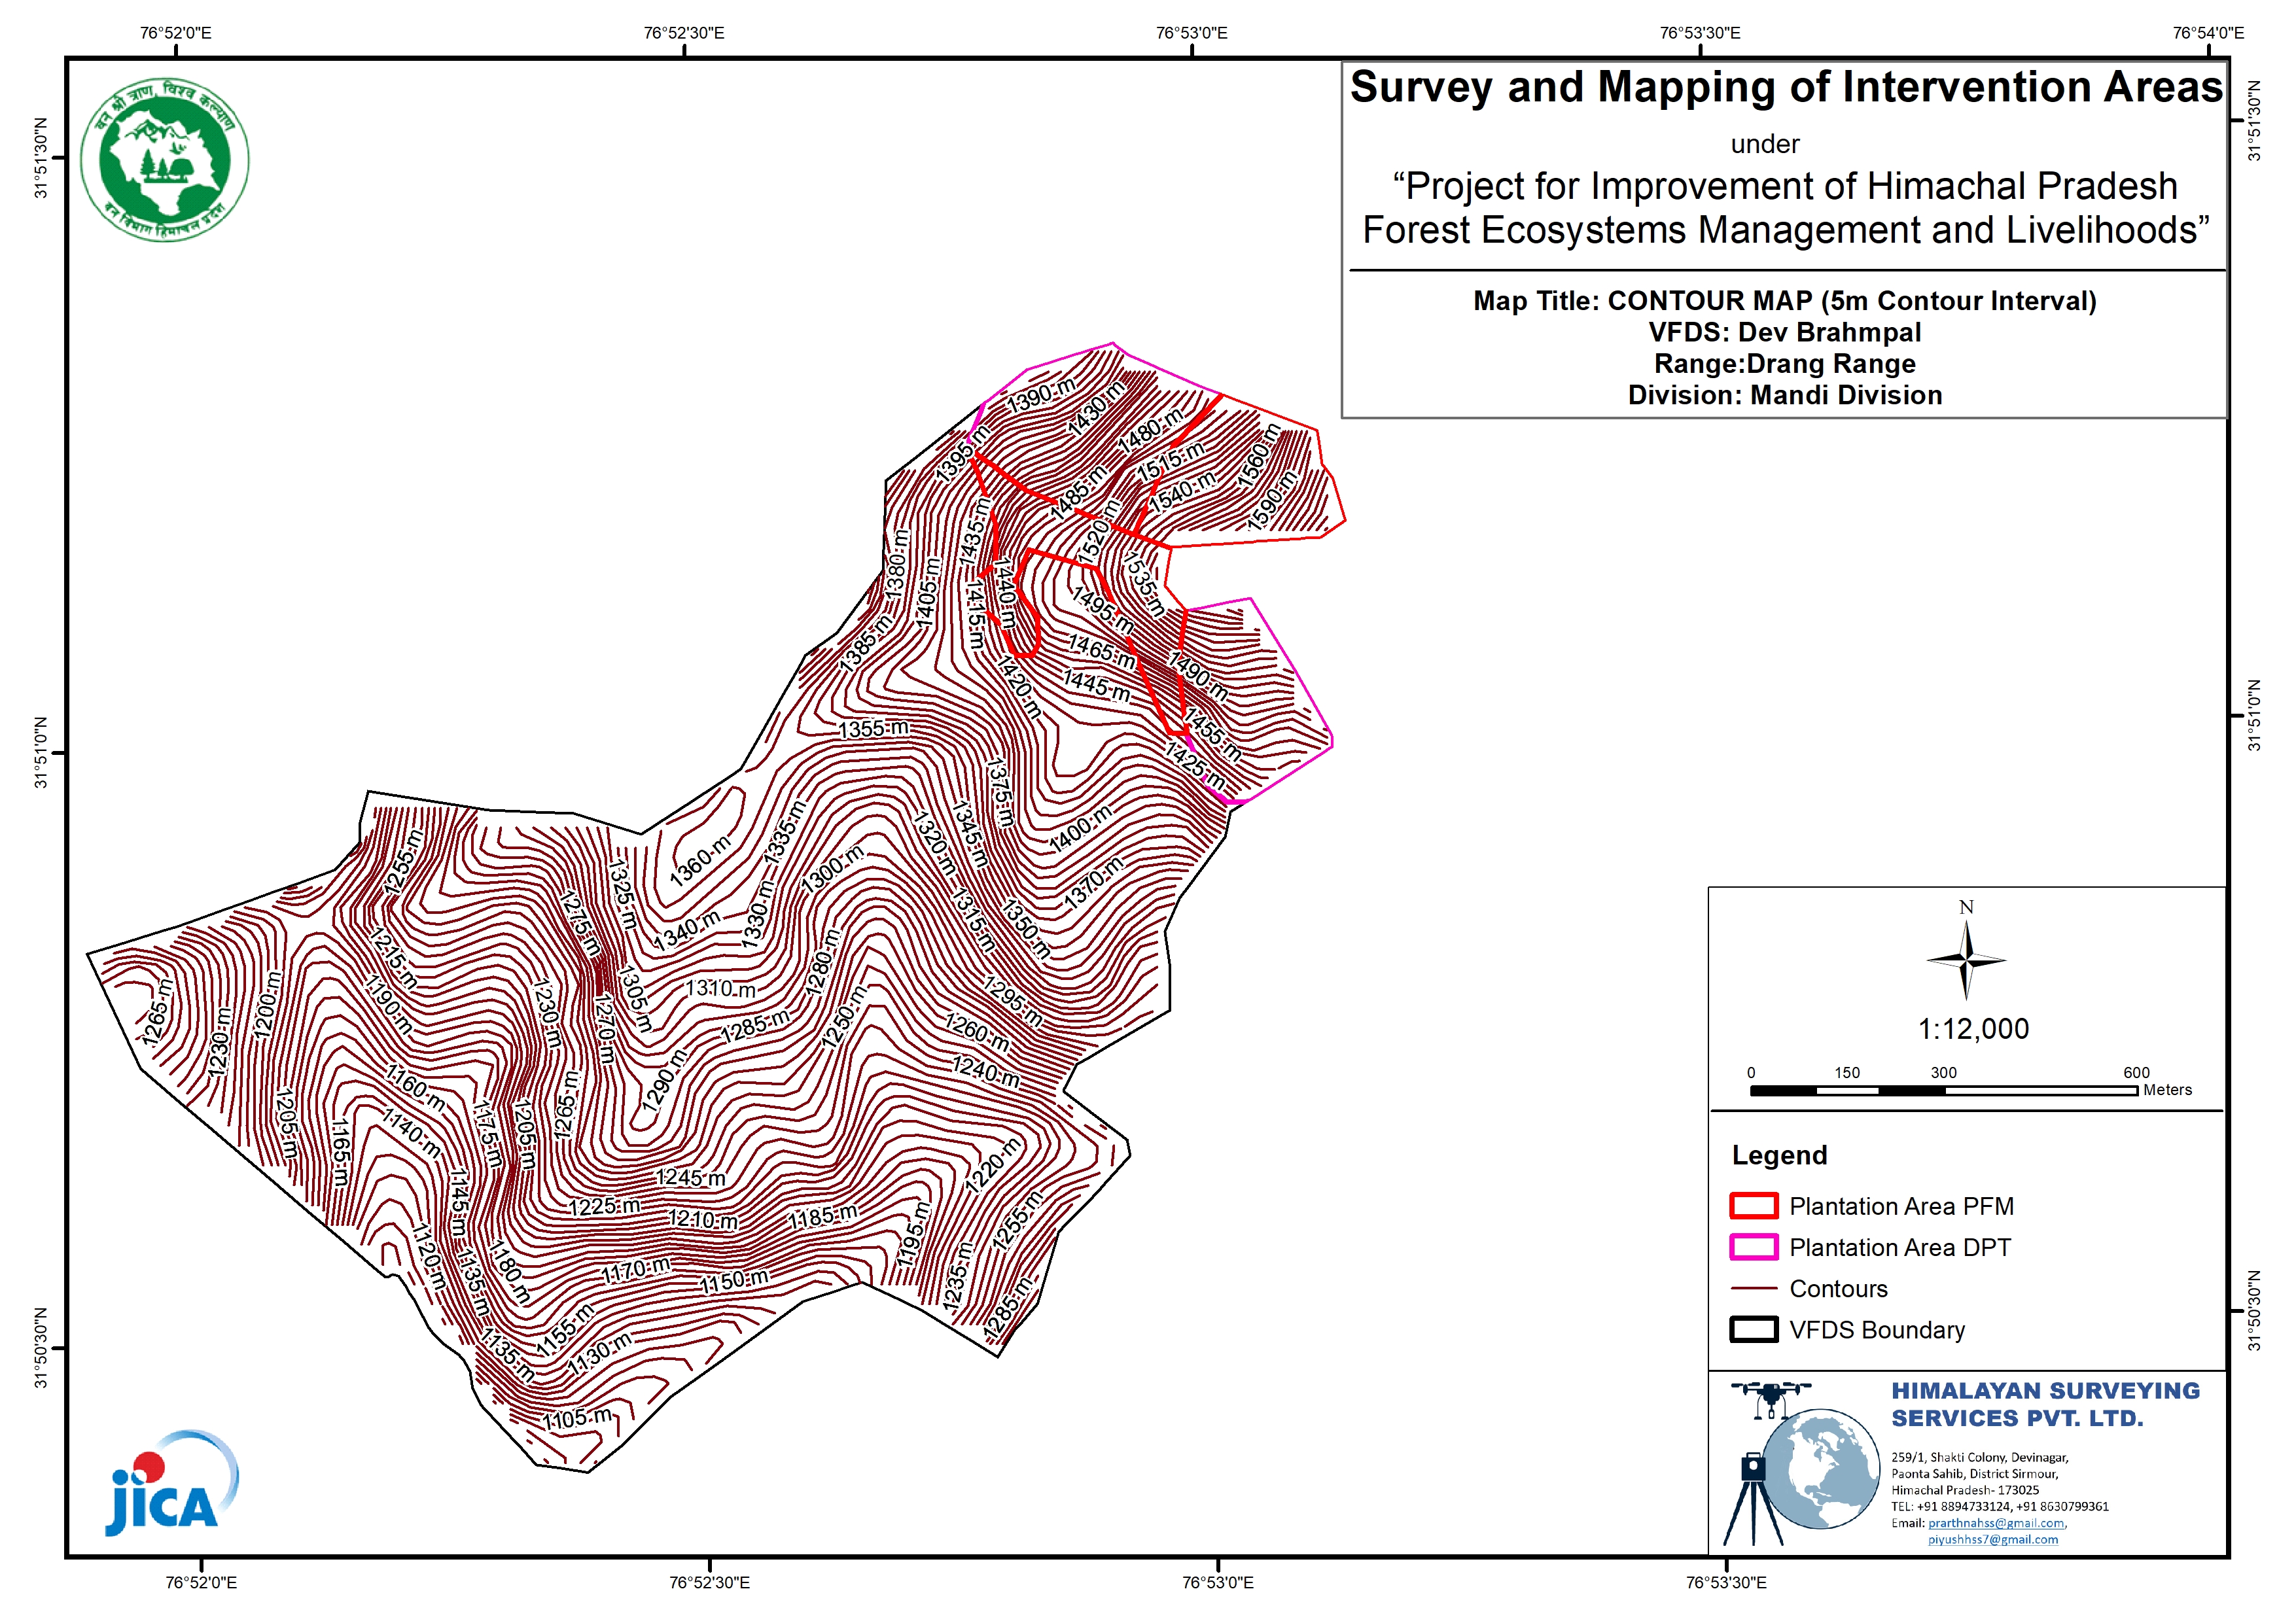Image resolution: width=2296 pixels, height=1623 pixels.
Task: Click the north arrow compass star
Action: pos(1966,960)
